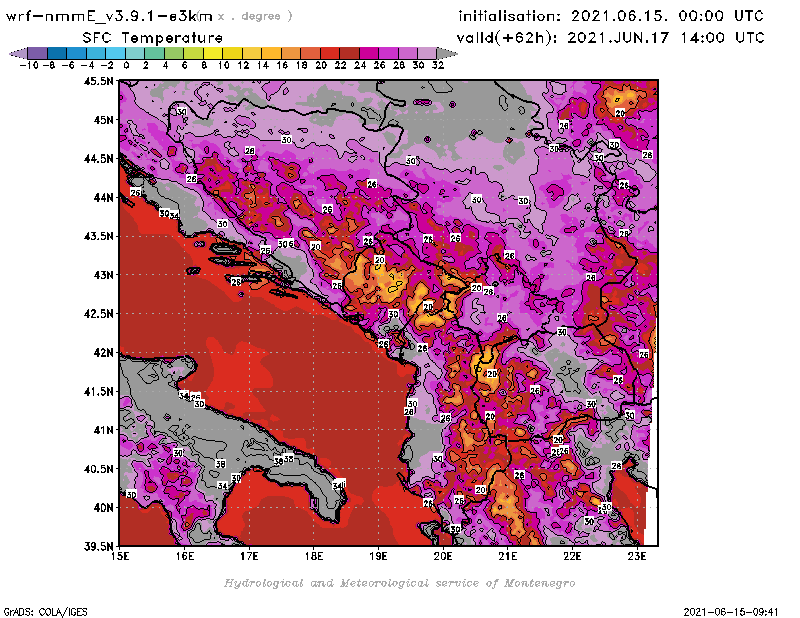
Task: Click the legend swatch between 12 and 14
Action: click(252, 53)
